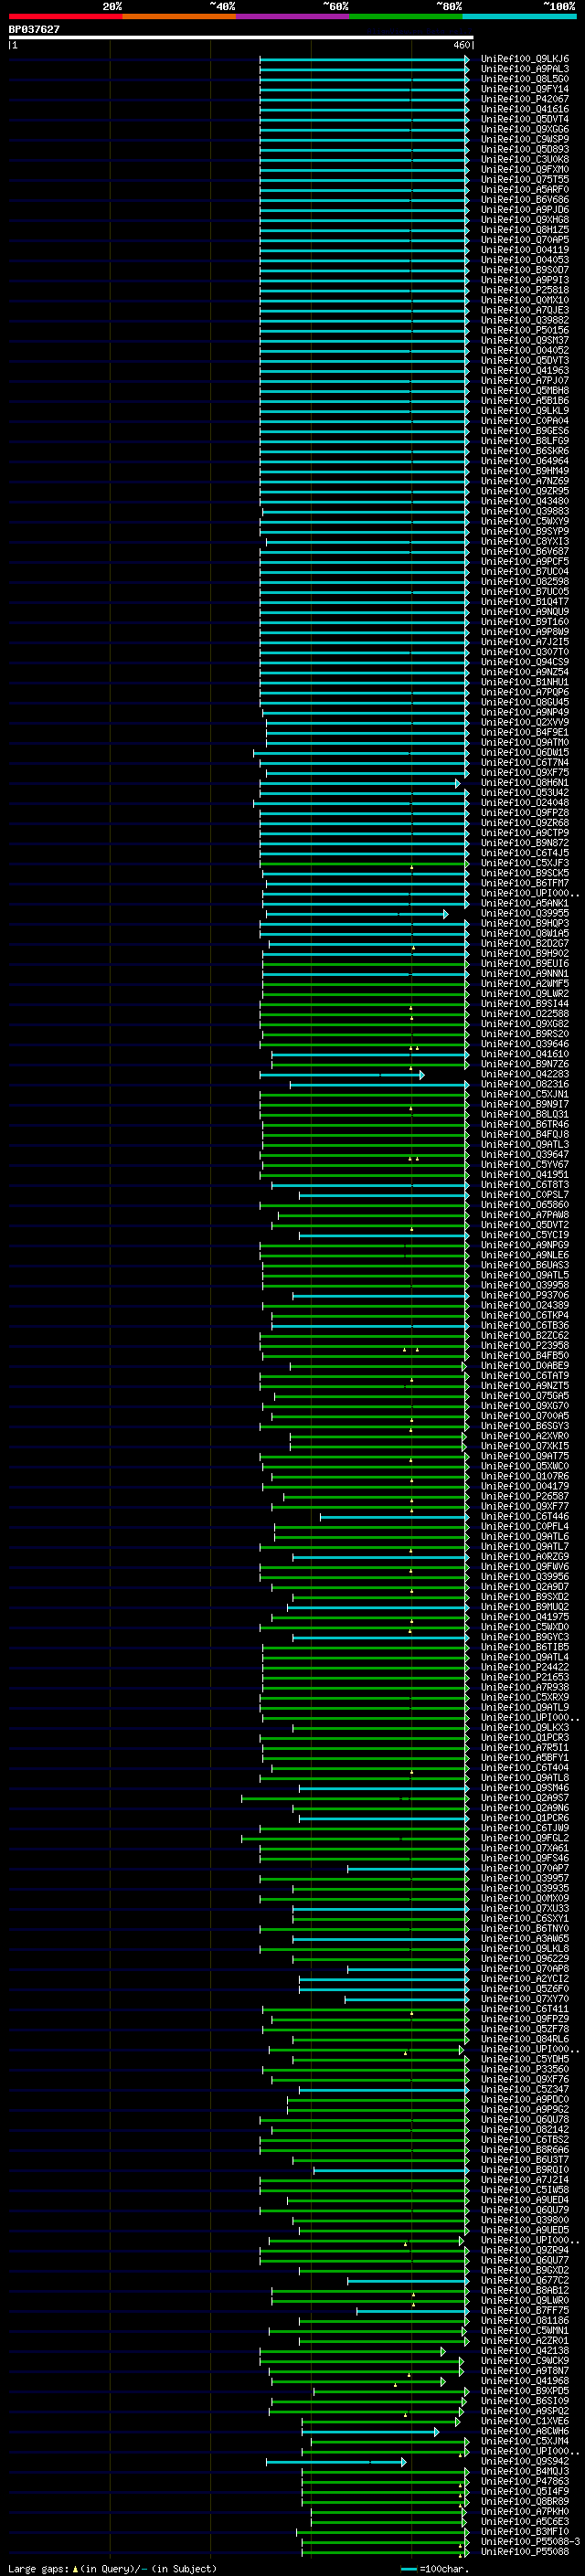Viewport: 585px width, 2576px height.
Task: Select label UniRef100_P23958
Action: tap(525, 1346)
